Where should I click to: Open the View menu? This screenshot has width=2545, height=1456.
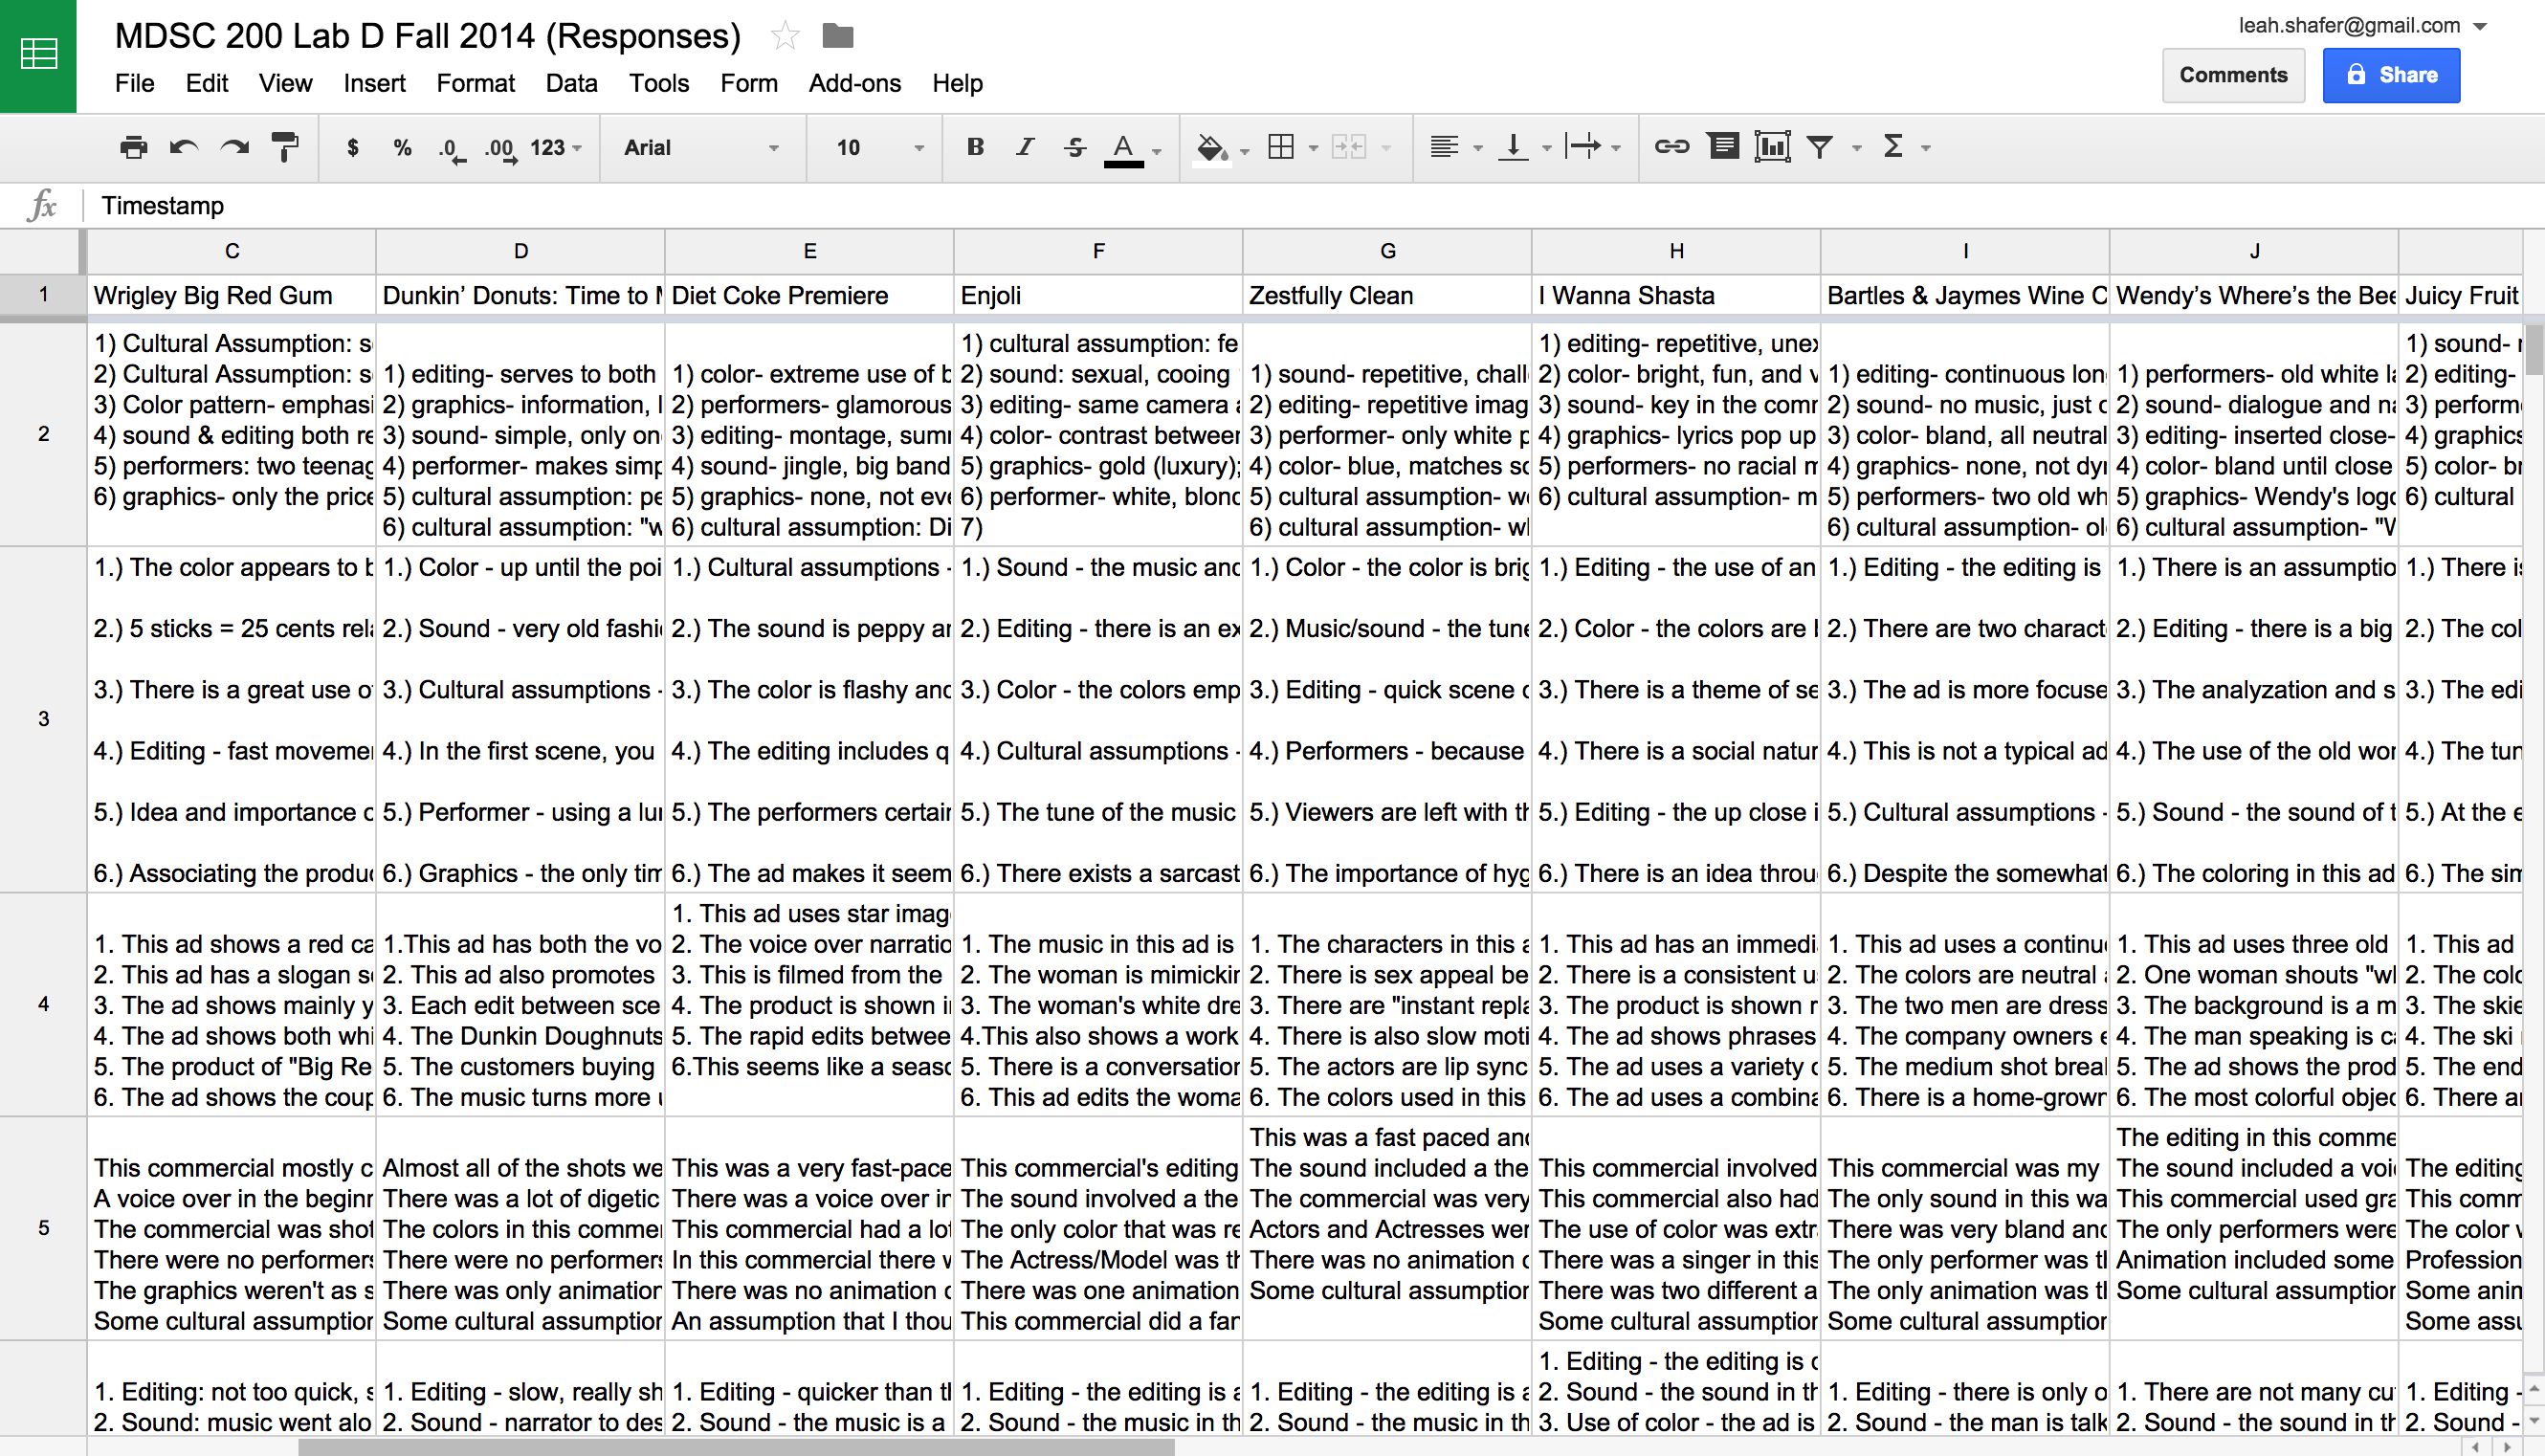click(x=285, y=83)
